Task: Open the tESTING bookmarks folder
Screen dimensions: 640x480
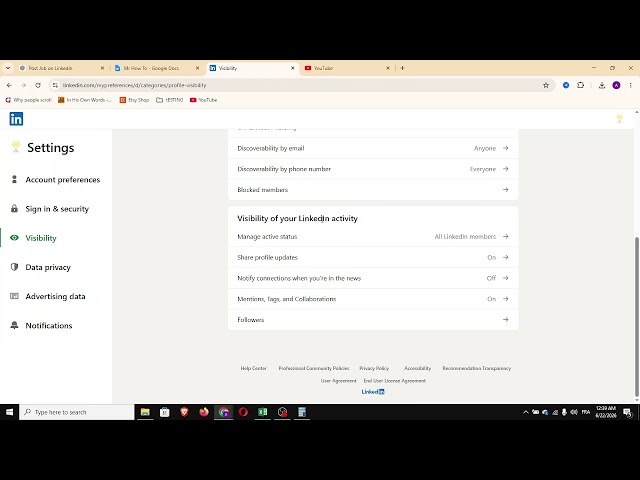Action: pos(170,100)
